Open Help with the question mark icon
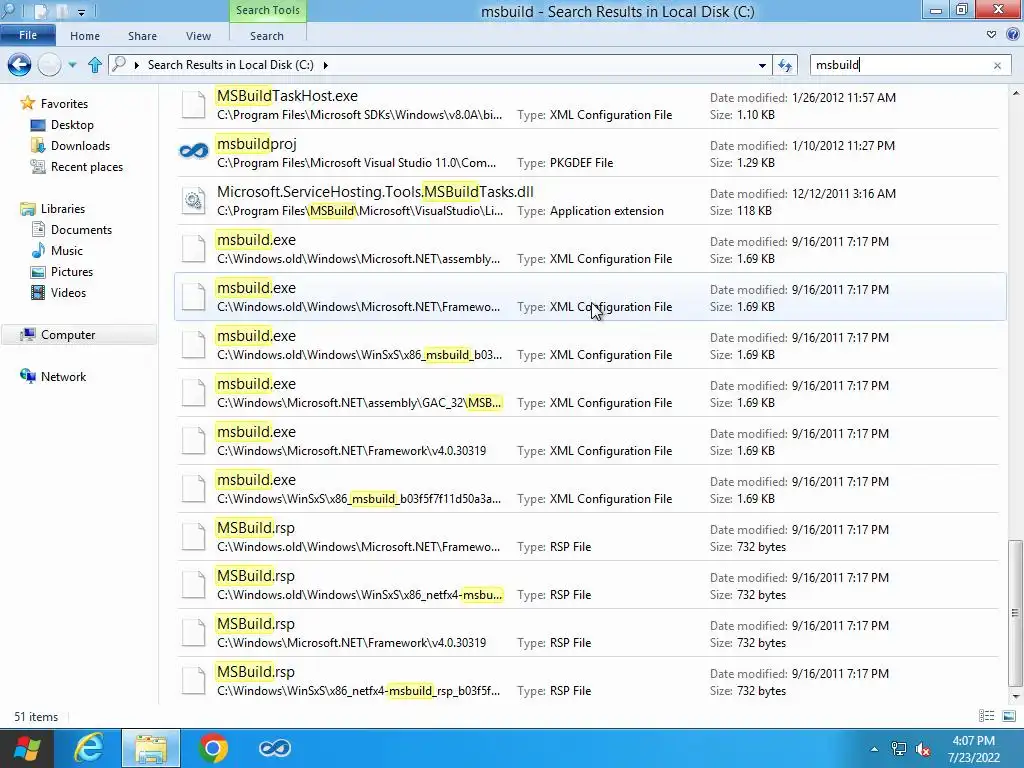Image resolution: width=1024 pixels, height=768 pixels. pos(1014,35)
